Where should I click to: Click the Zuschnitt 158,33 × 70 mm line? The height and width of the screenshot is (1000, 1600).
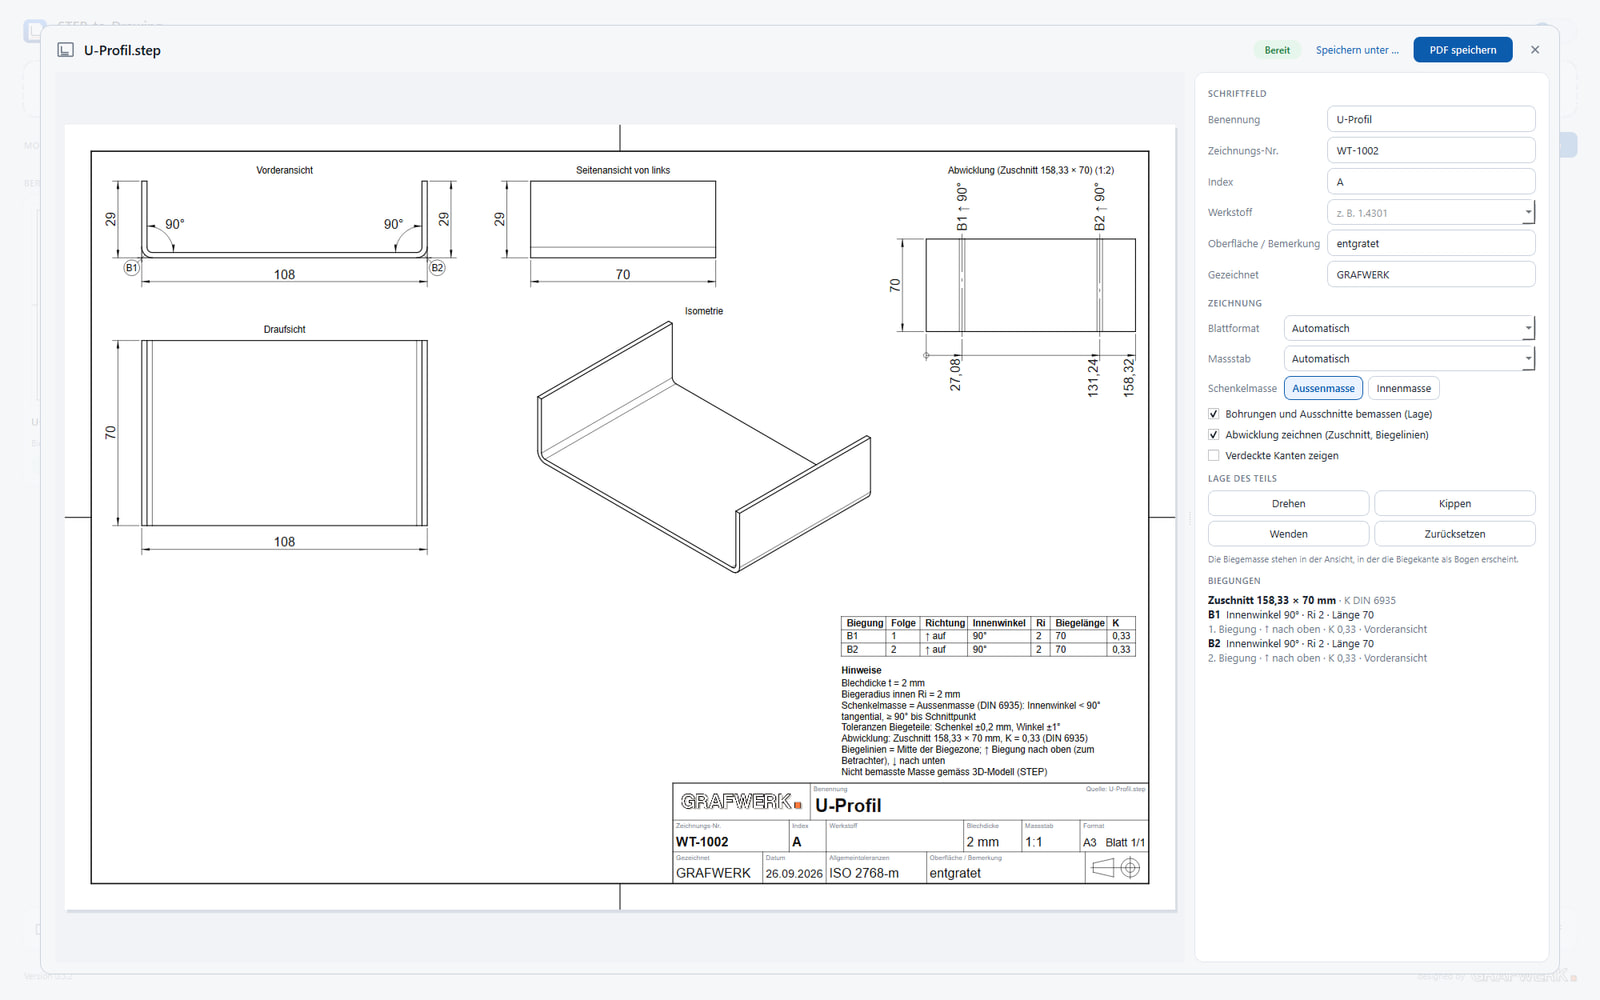[x=1302, y=601]
